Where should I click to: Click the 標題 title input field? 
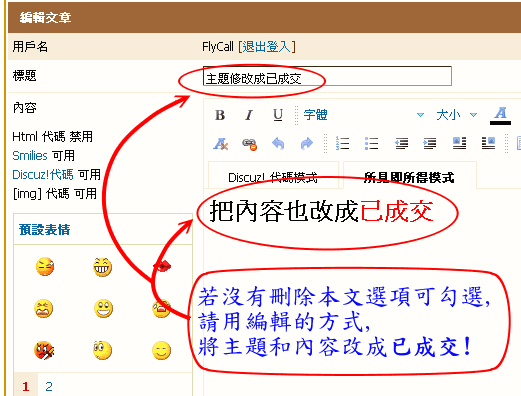[327, 76]
